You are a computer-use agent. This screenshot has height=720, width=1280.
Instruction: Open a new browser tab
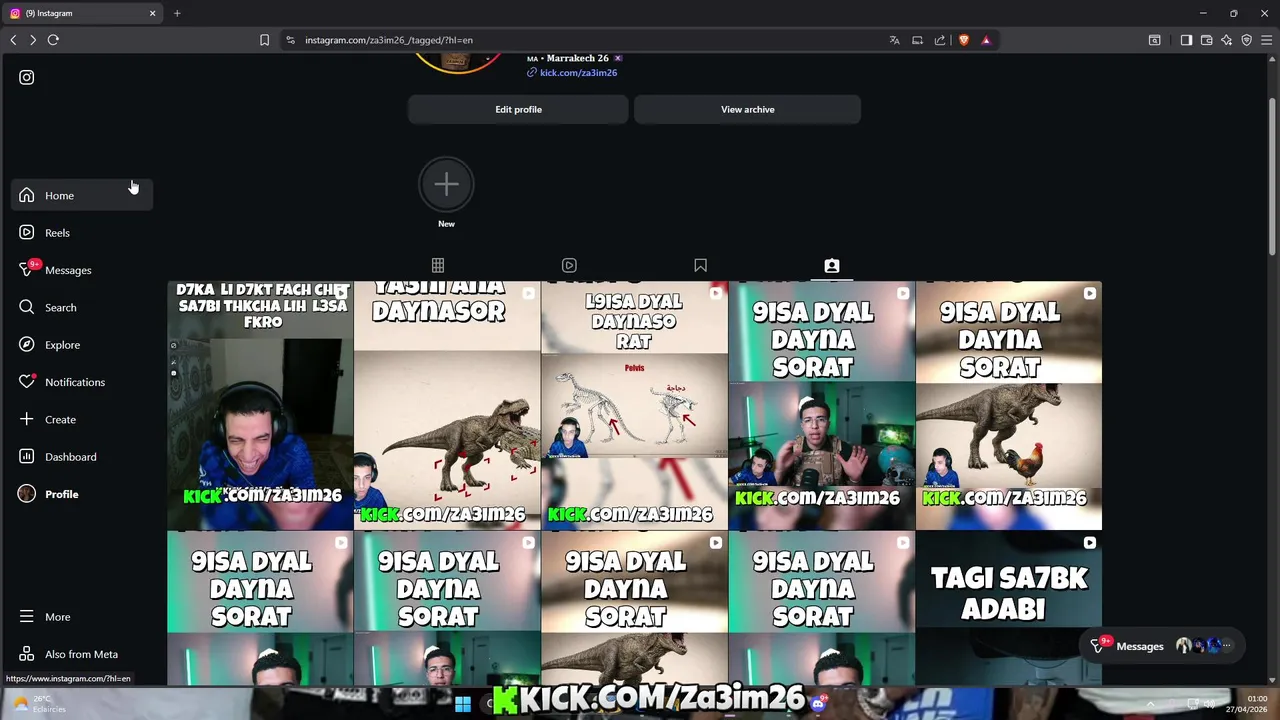(177, 13)
